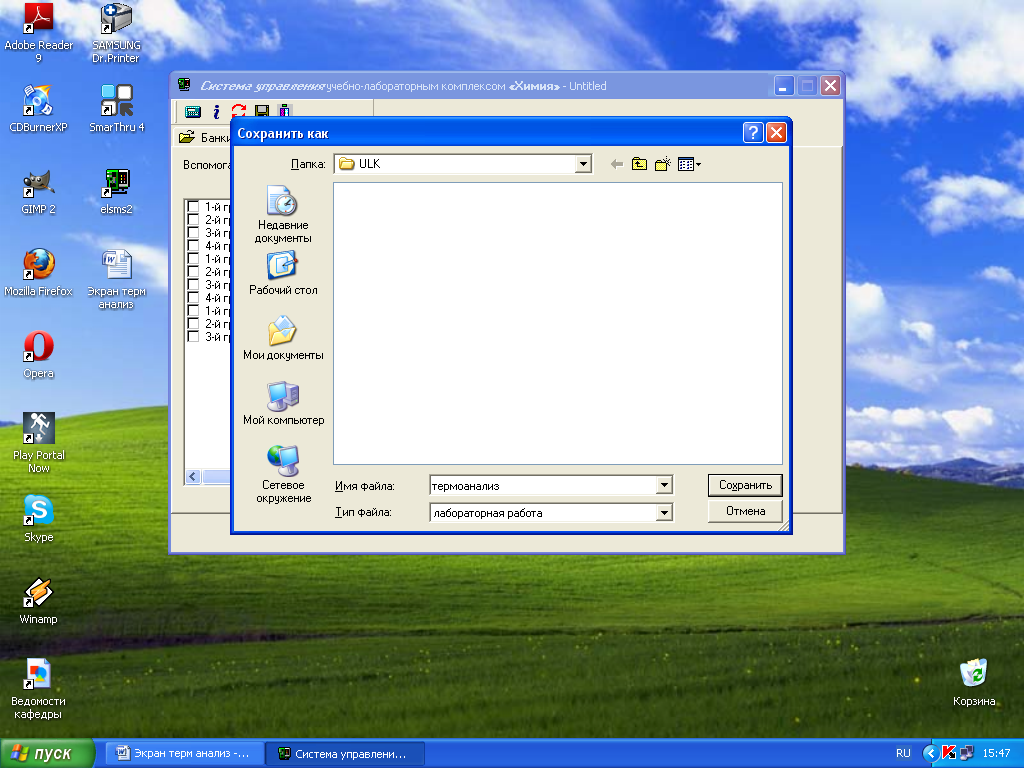1024x768 pixels.
Task: Switch to 'Система управлени...' taskbar item
Action: coord(345,753)
